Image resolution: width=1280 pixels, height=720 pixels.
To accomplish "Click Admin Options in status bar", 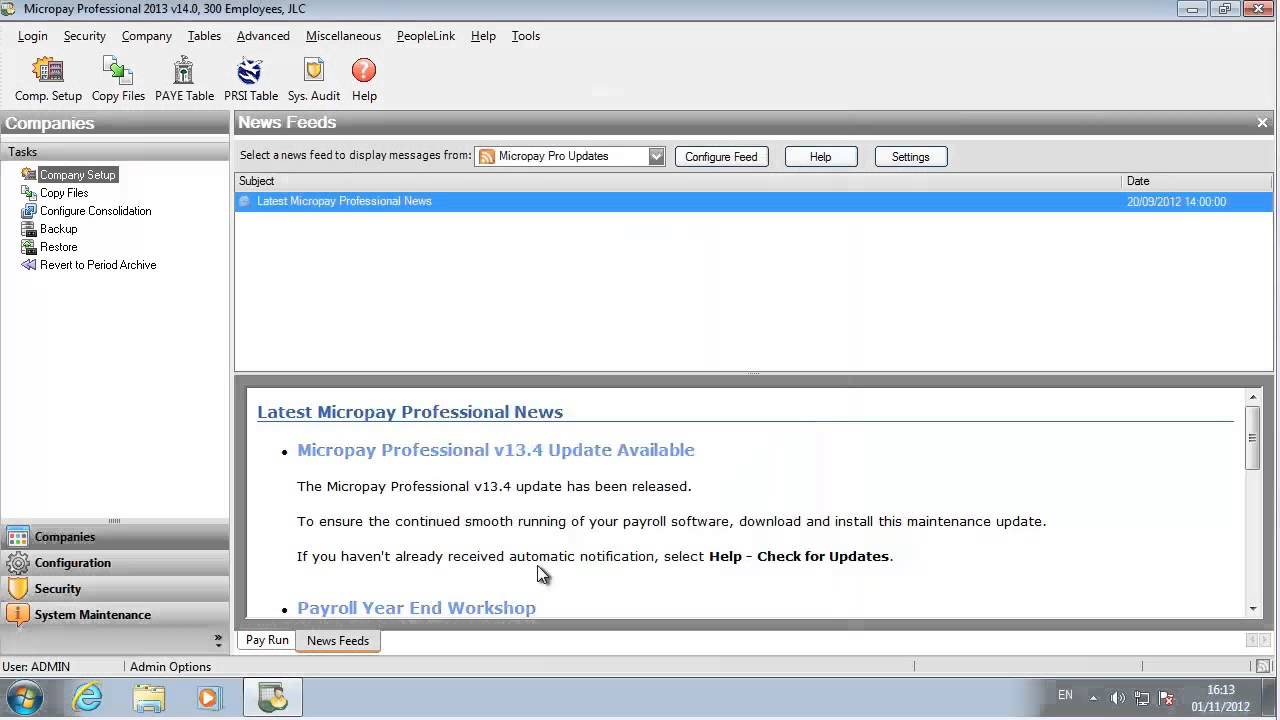I will tap(170, 667).
